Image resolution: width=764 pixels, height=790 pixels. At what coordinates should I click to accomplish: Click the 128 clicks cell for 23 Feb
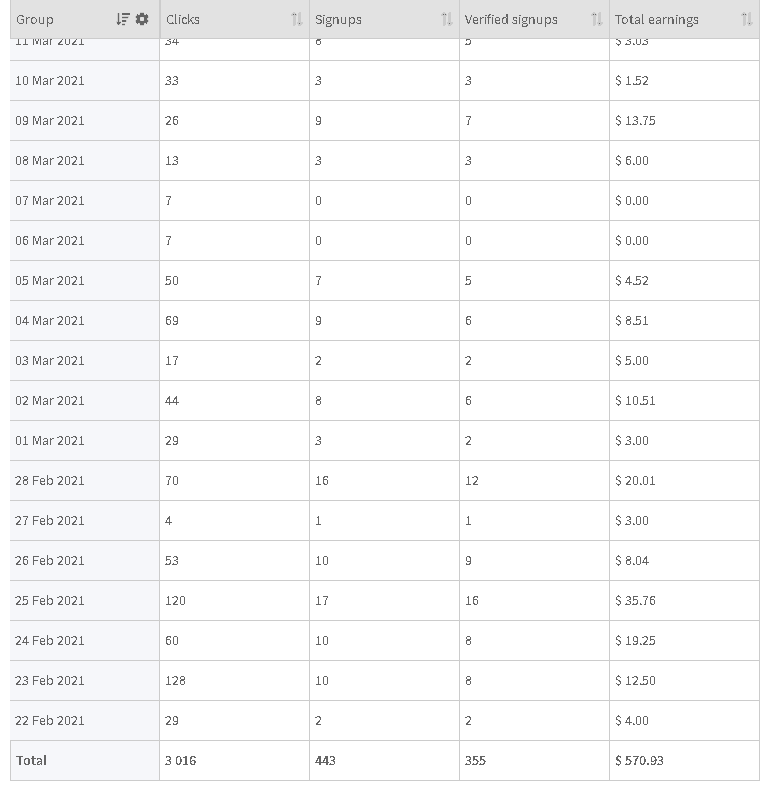tap(234, 681)
